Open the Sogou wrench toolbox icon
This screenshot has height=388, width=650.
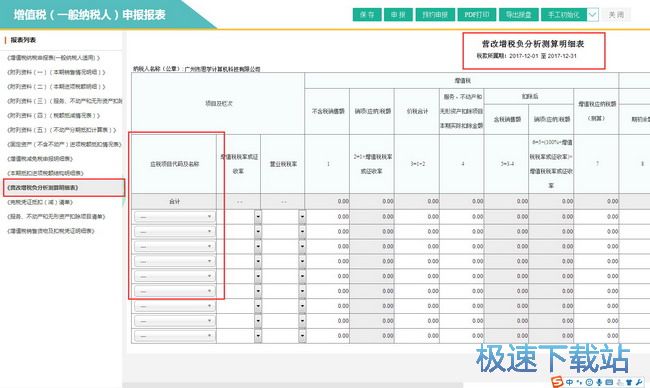[x=639, y=382]
